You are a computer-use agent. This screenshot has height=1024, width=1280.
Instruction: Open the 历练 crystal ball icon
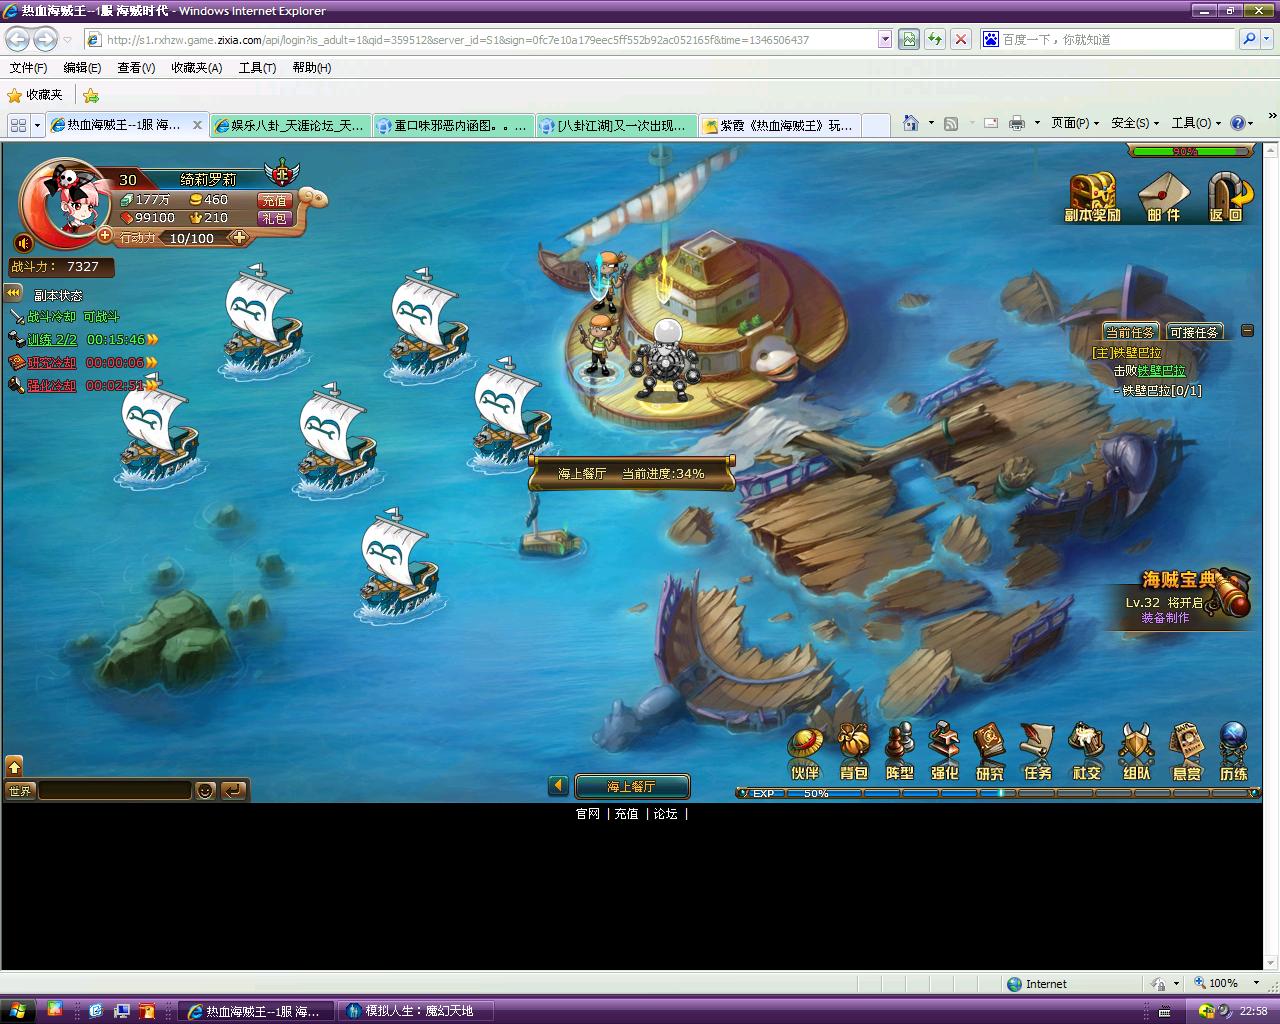click(1234, 752)
